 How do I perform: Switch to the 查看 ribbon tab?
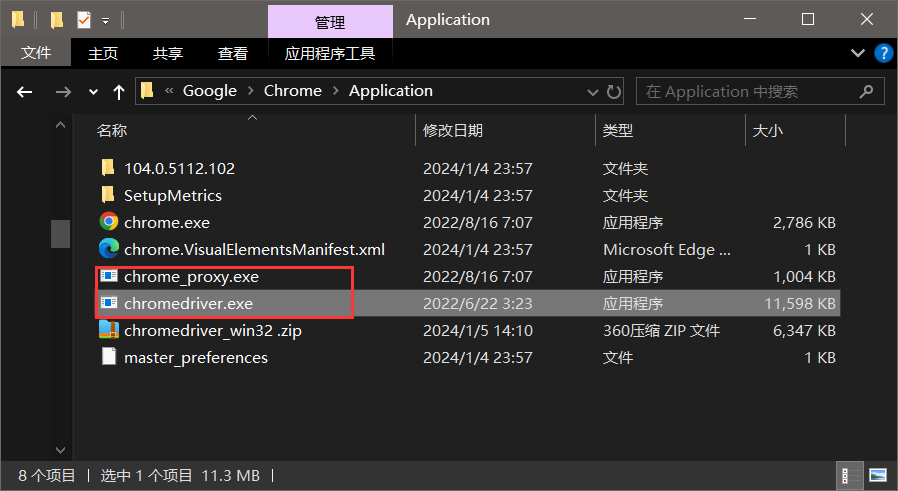pos(233,53)
